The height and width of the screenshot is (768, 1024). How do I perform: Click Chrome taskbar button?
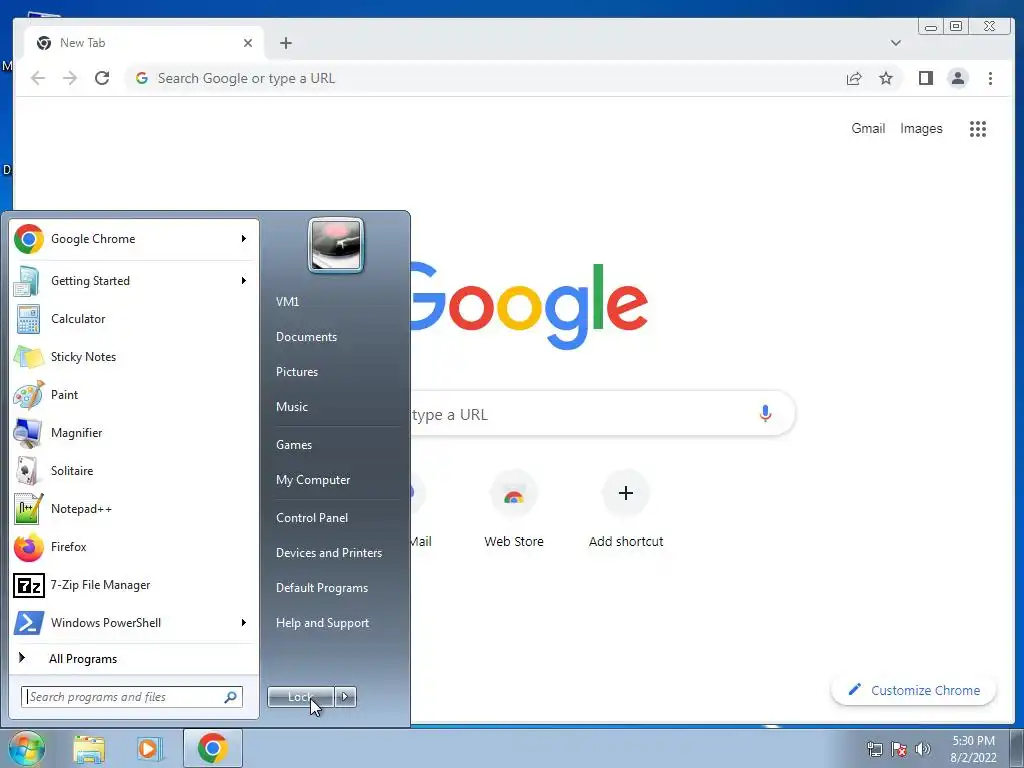click(213, 748)
